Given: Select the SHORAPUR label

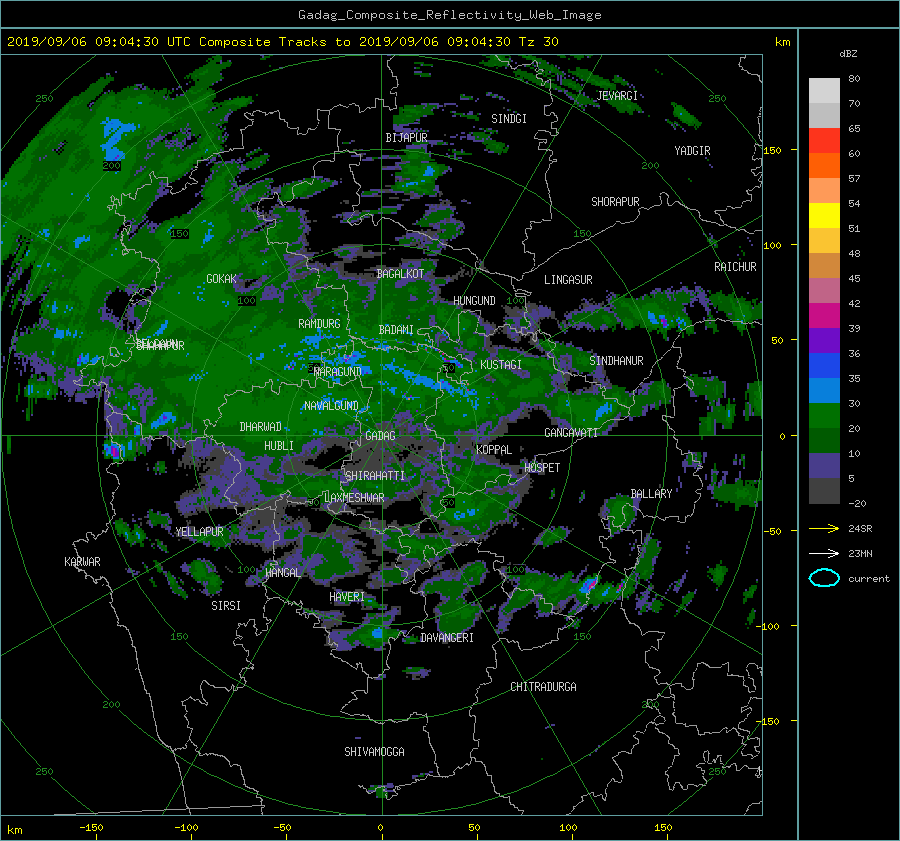Looking at the screenshot, I should (x=615, y=202).
